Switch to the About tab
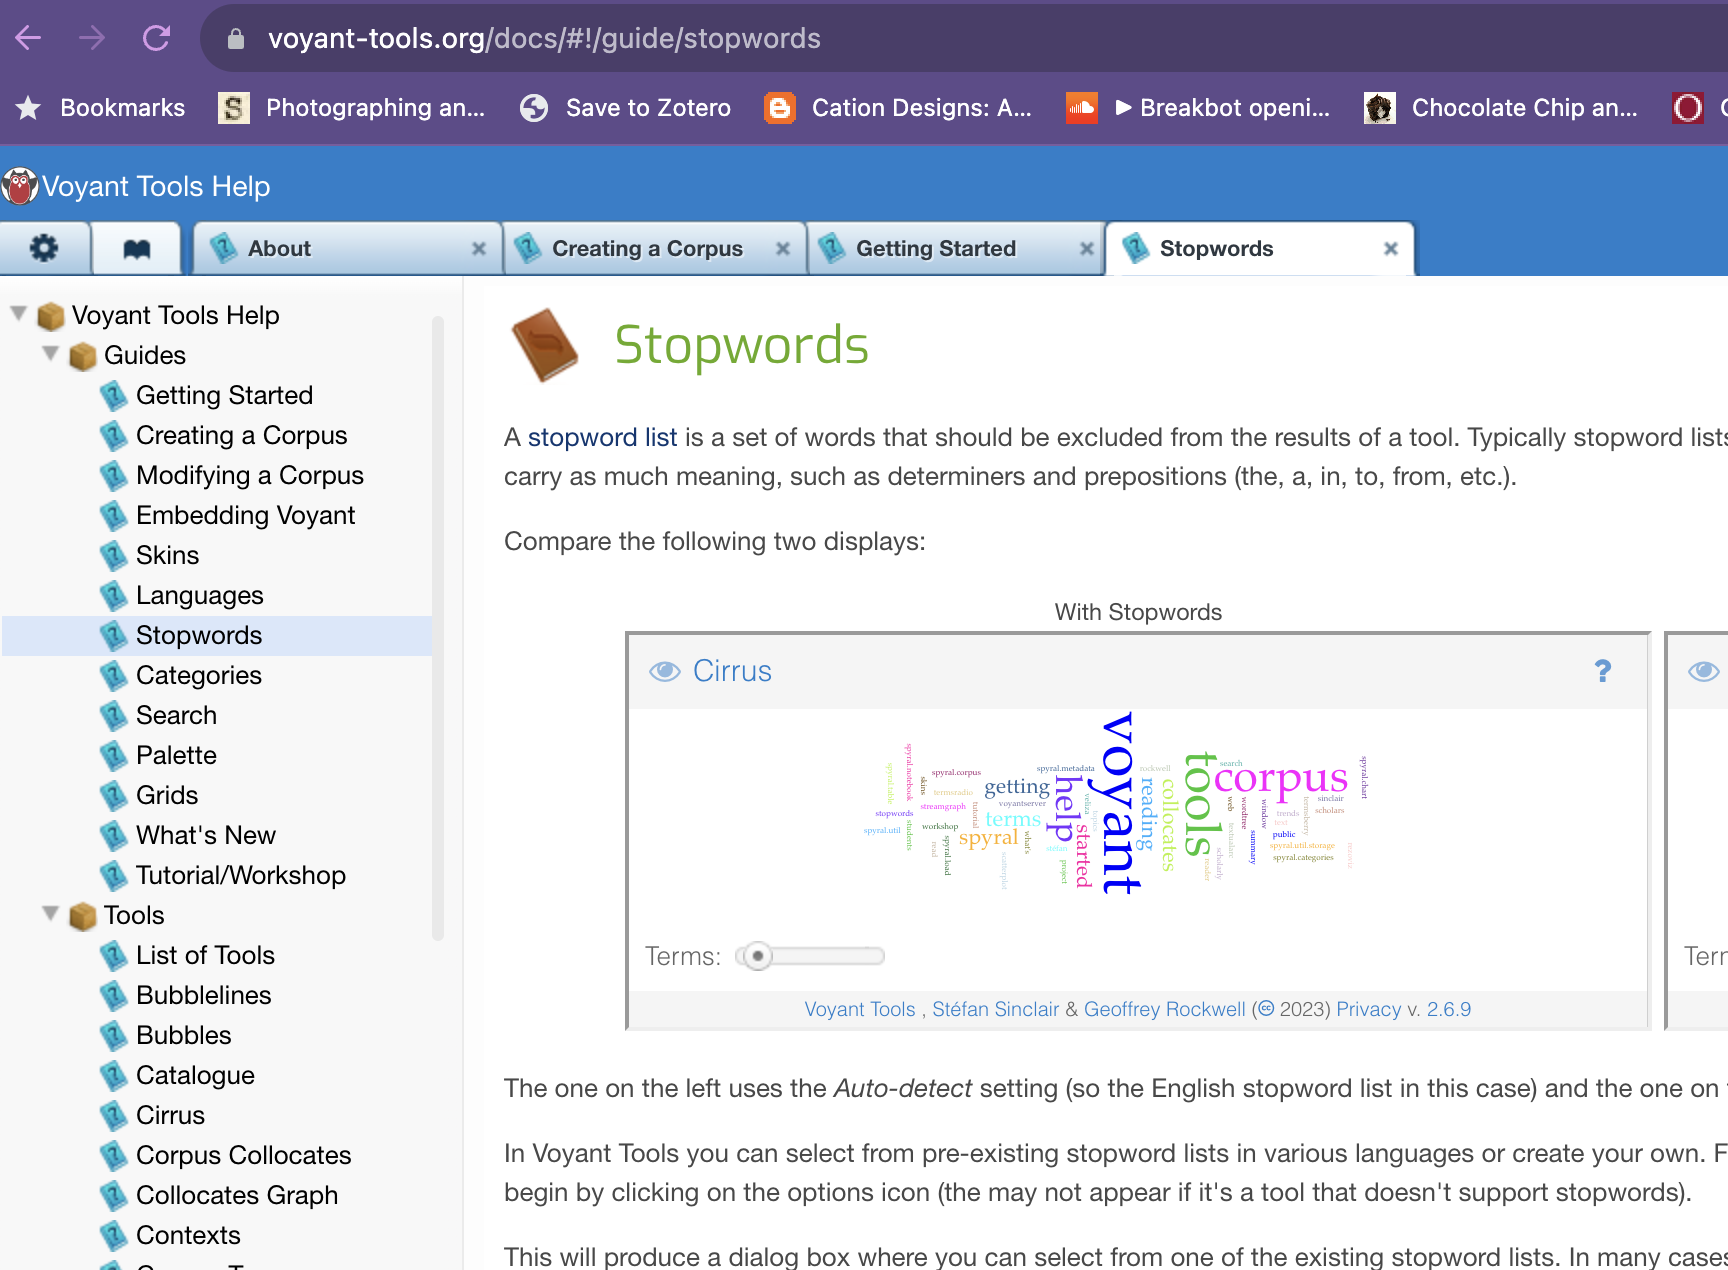This screenshot has height=1270, width=1728. pos(348,248)
